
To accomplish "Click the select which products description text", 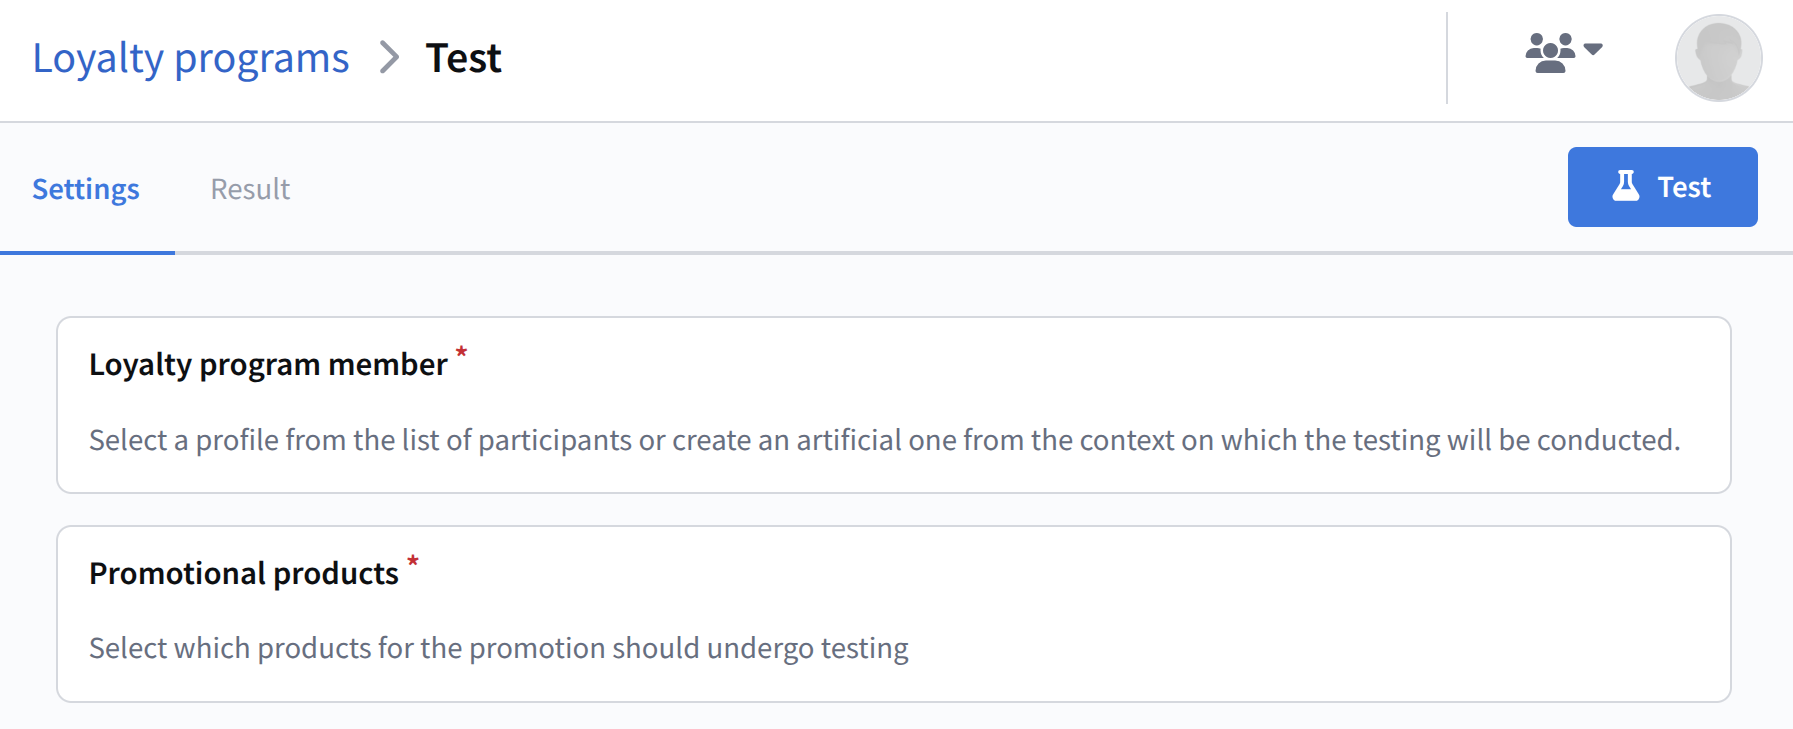I will pyautogui.click(x=498, y=648).
